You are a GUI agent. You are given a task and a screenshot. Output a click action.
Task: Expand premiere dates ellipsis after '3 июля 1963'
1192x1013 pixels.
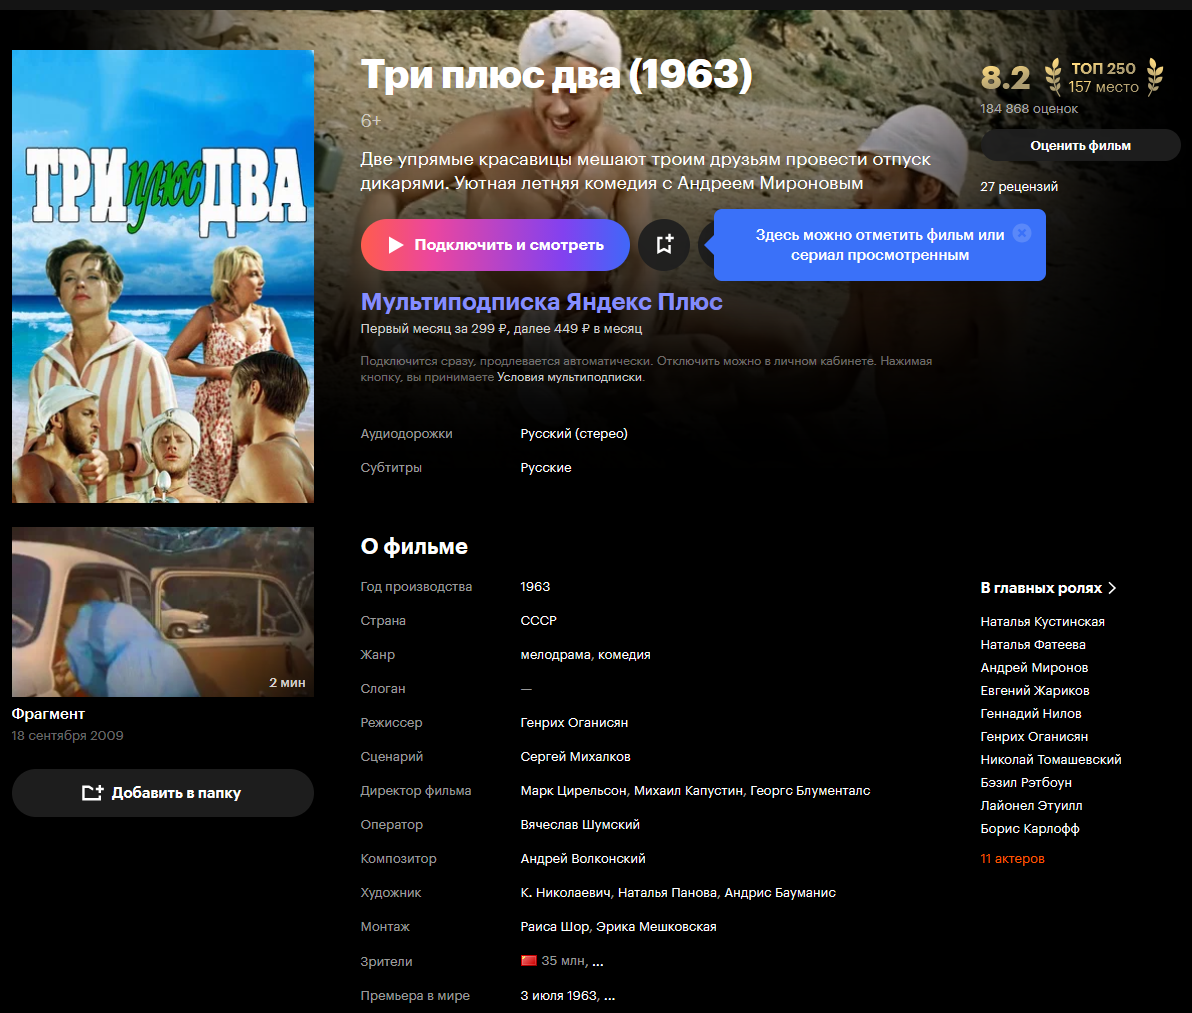click(610, 996)
